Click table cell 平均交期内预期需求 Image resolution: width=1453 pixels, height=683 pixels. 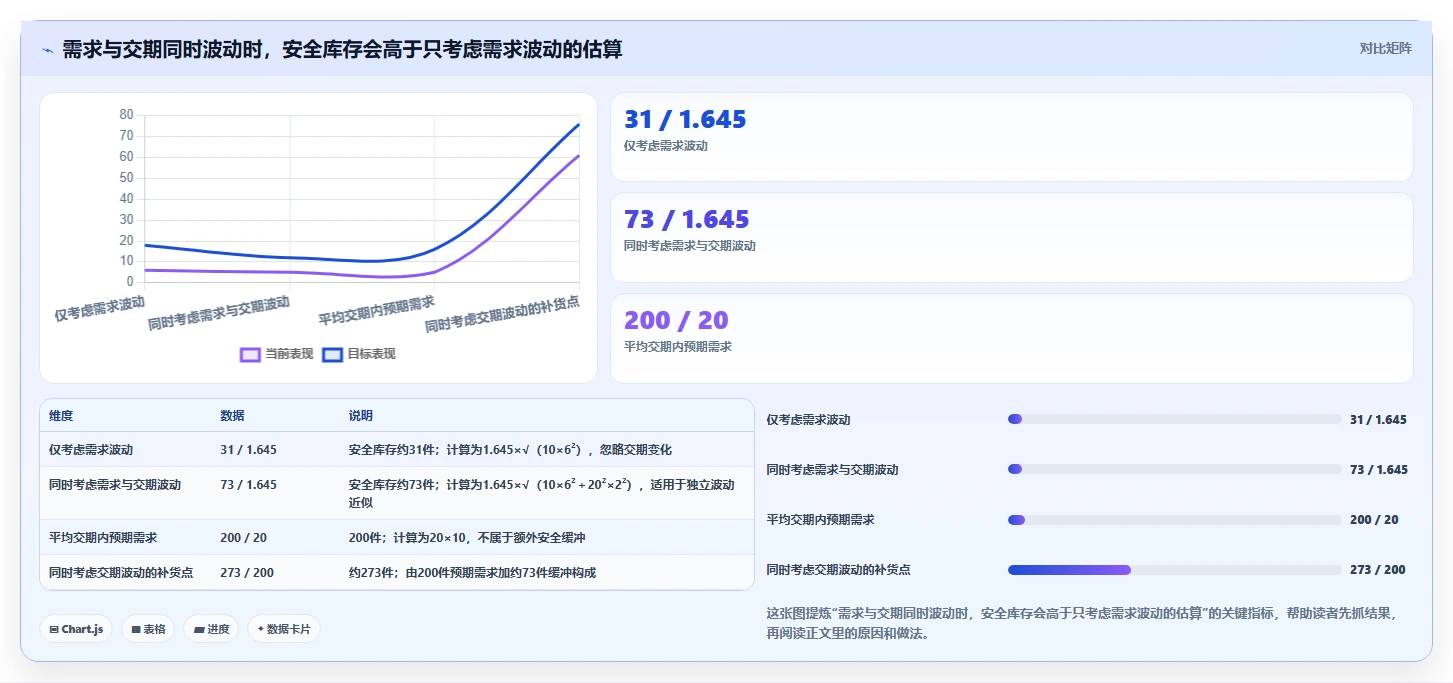(x=103, y=538)
